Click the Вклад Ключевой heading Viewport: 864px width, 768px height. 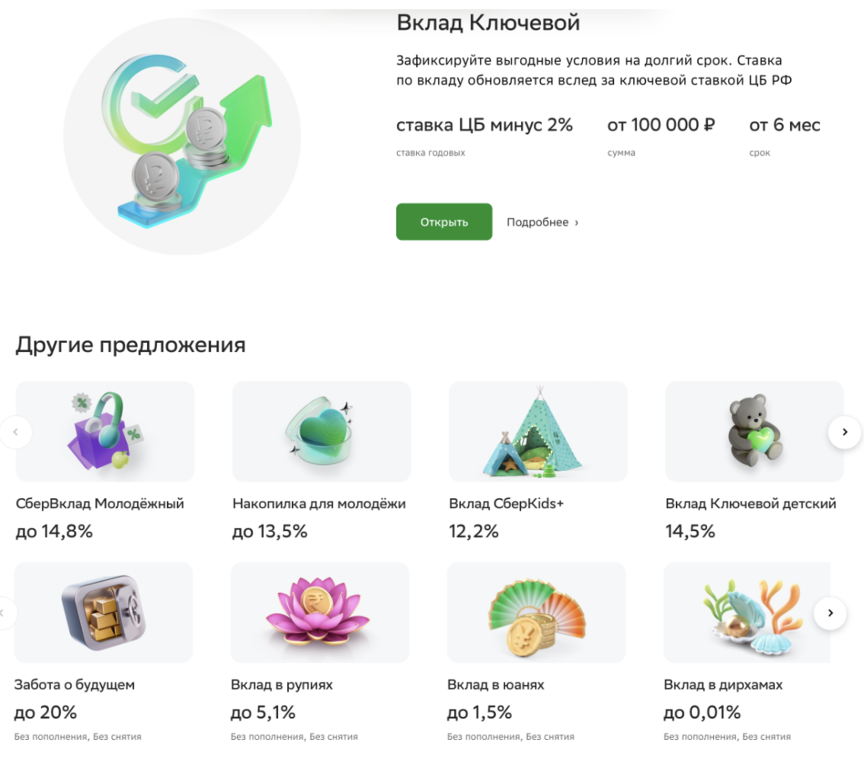pyautogui.click(x=488, y=22)
